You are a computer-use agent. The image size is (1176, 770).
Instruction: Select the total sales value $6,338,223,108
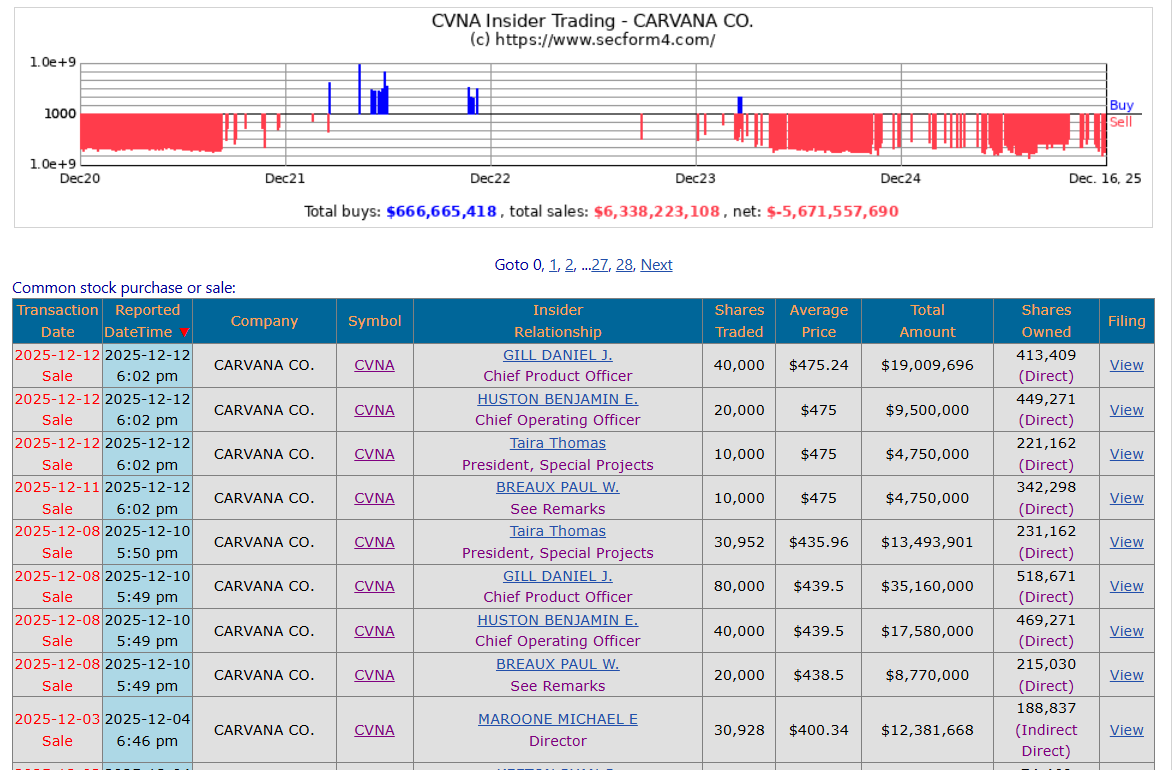pyautogui.click(x=656, y=211)
